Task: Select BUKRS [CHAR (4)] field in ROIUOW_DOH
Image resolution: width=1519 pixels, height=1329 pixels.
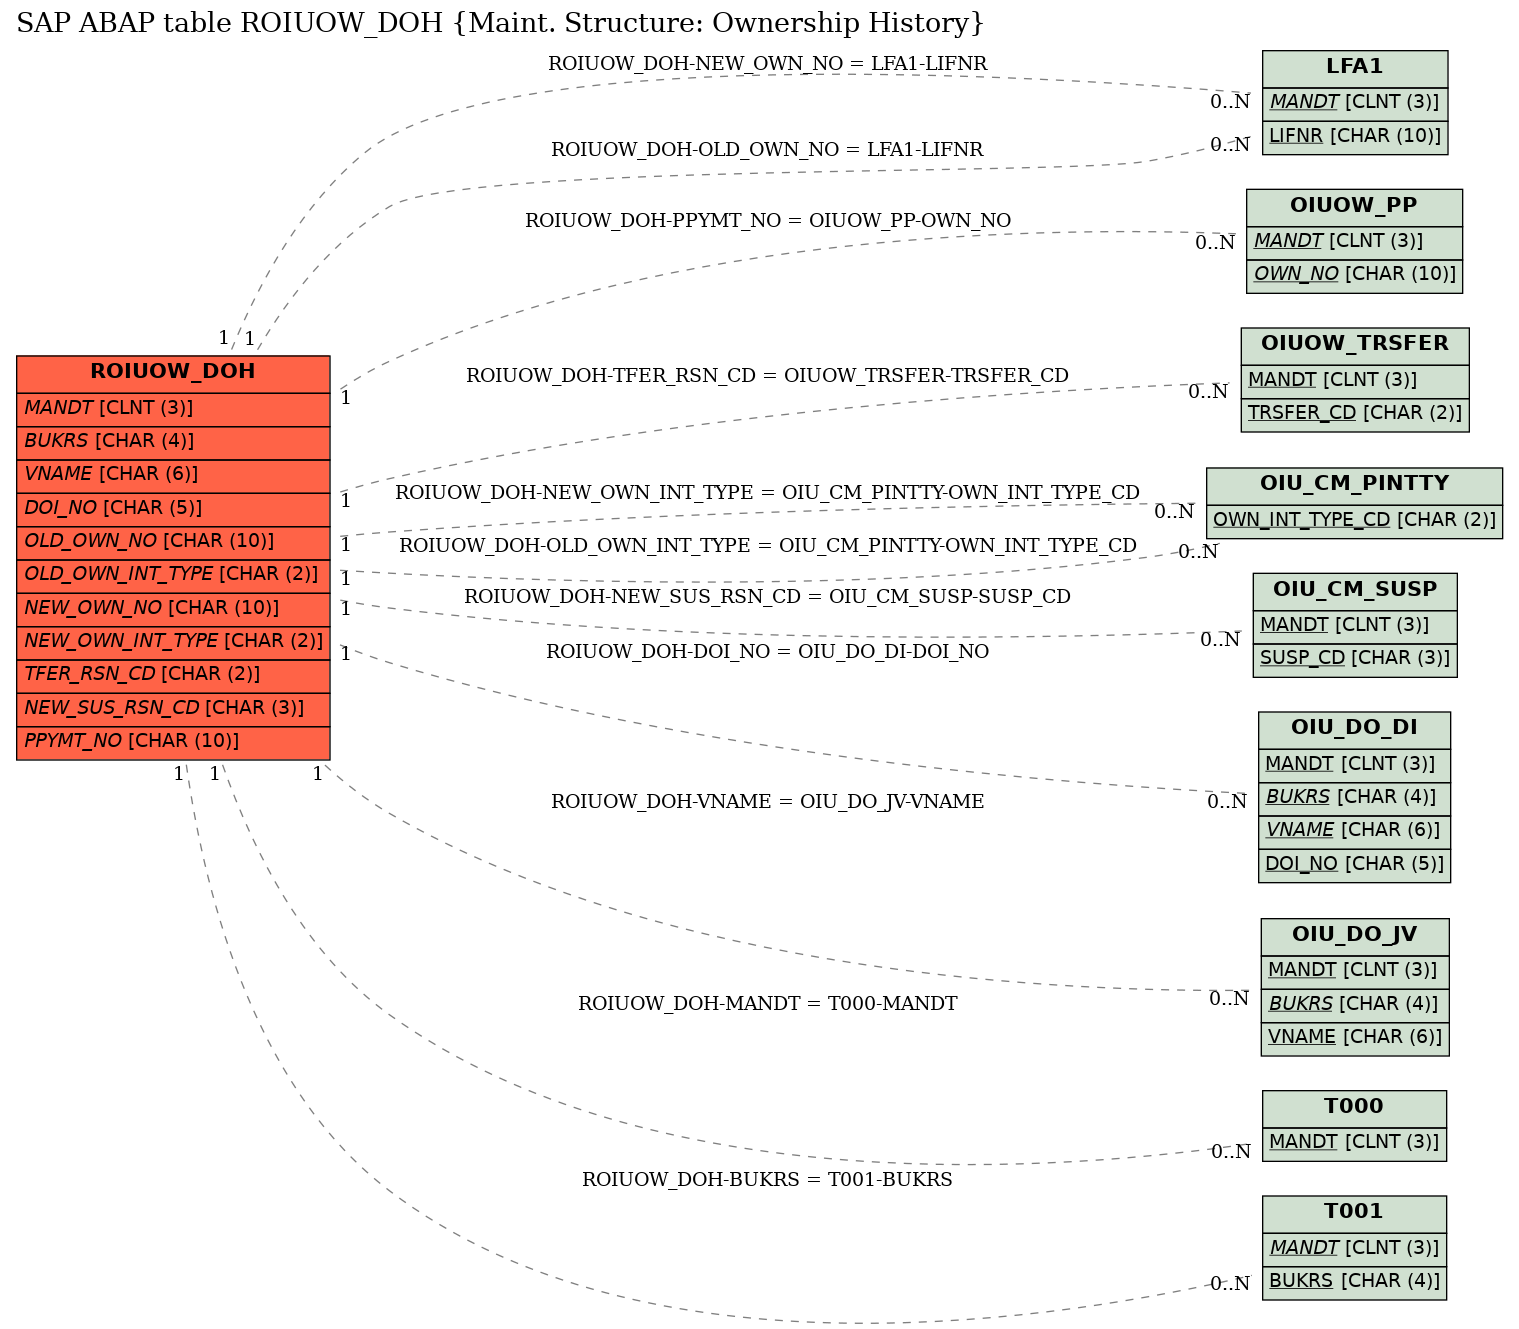Action: (173, 443)
